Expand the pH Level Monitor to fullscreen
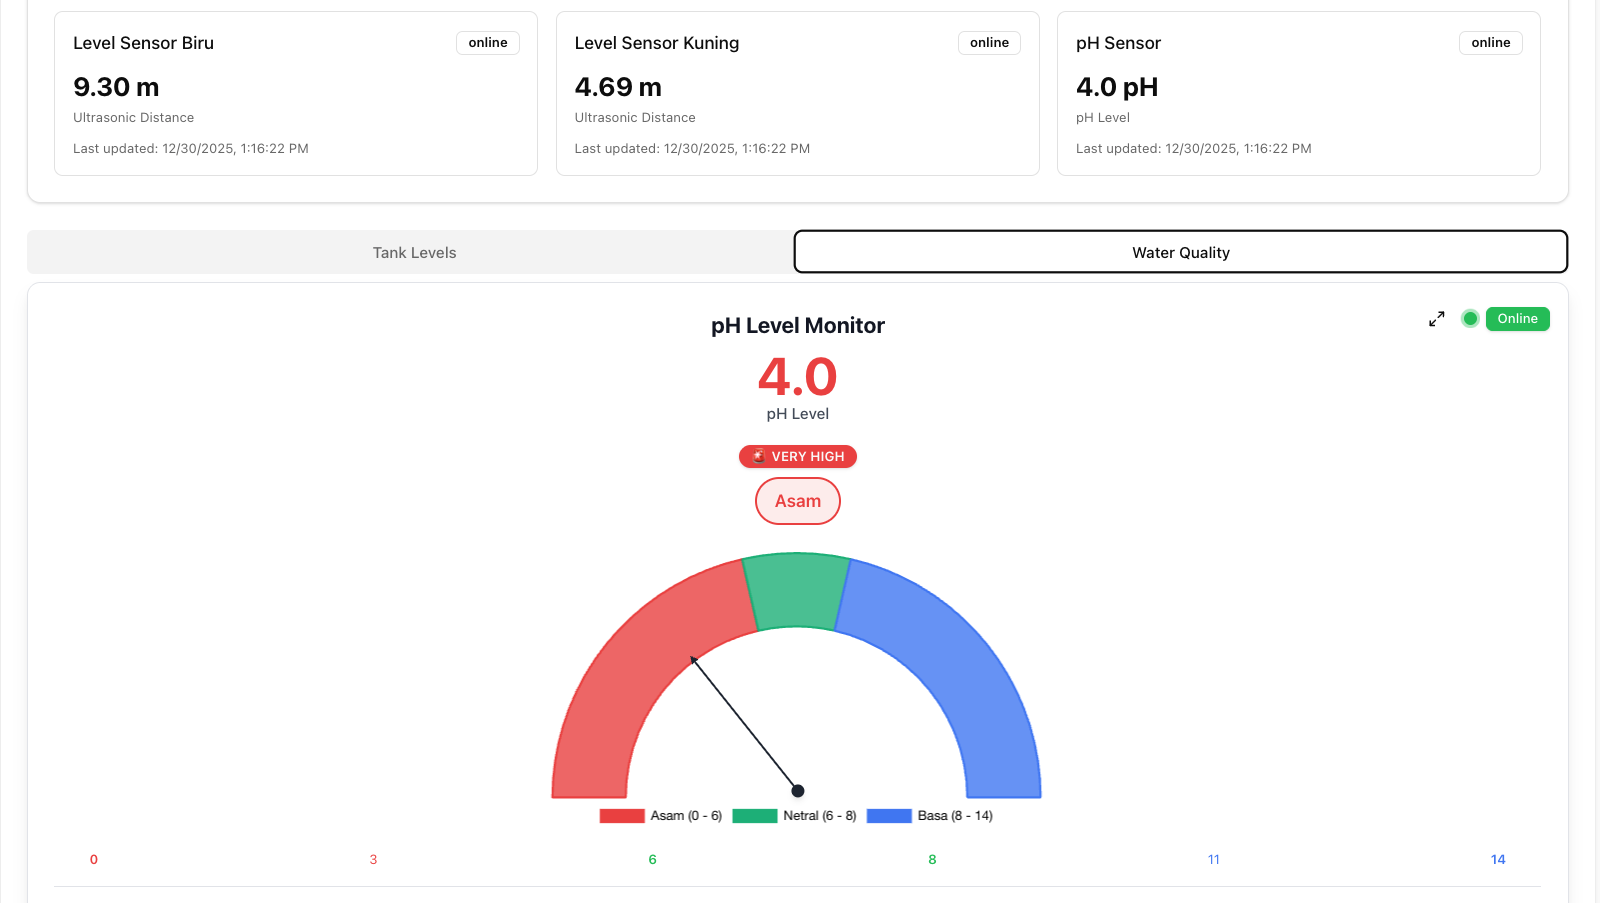The width and height of the screenshot is (1600, 903). coord(1437,319)
